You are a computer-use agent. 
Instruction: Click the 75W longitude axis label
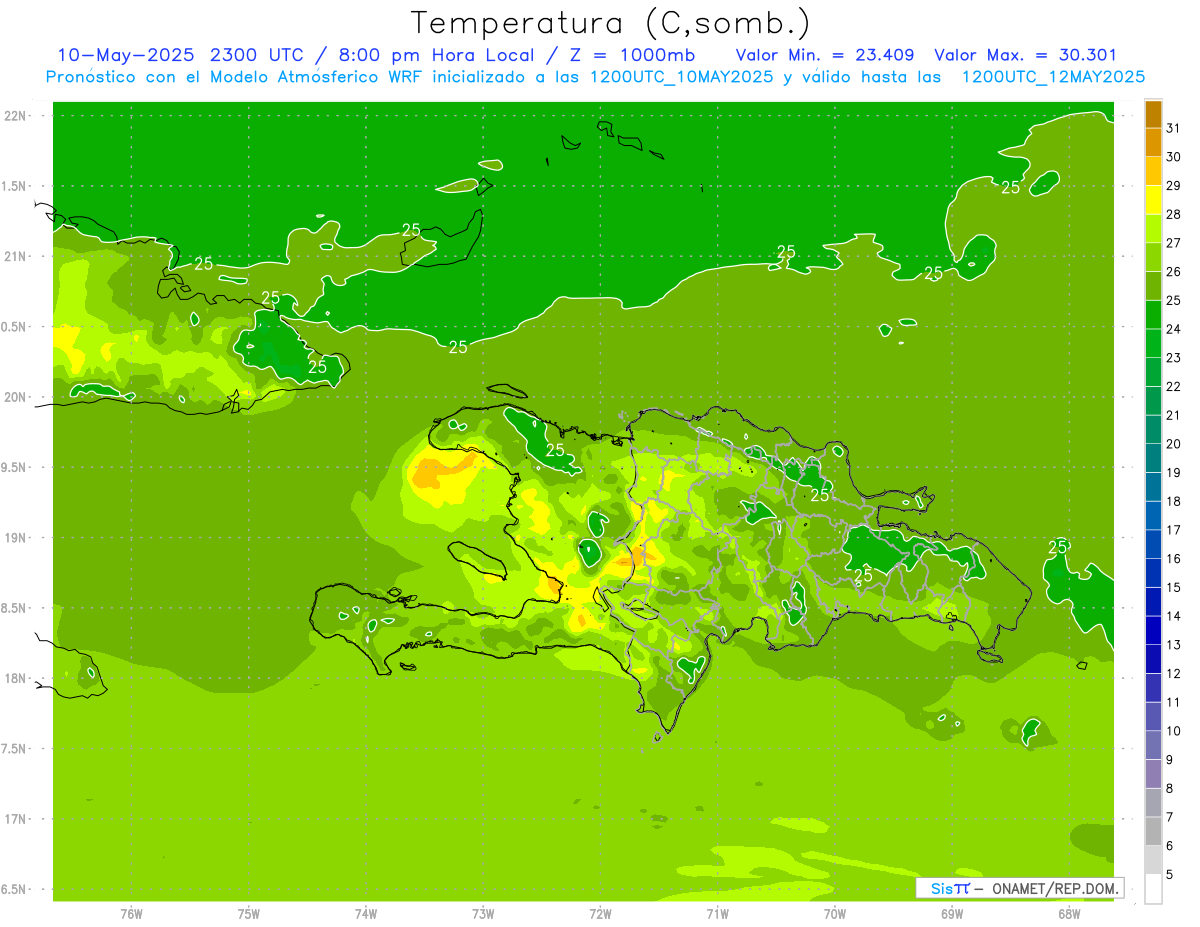[x=249, y=914]
